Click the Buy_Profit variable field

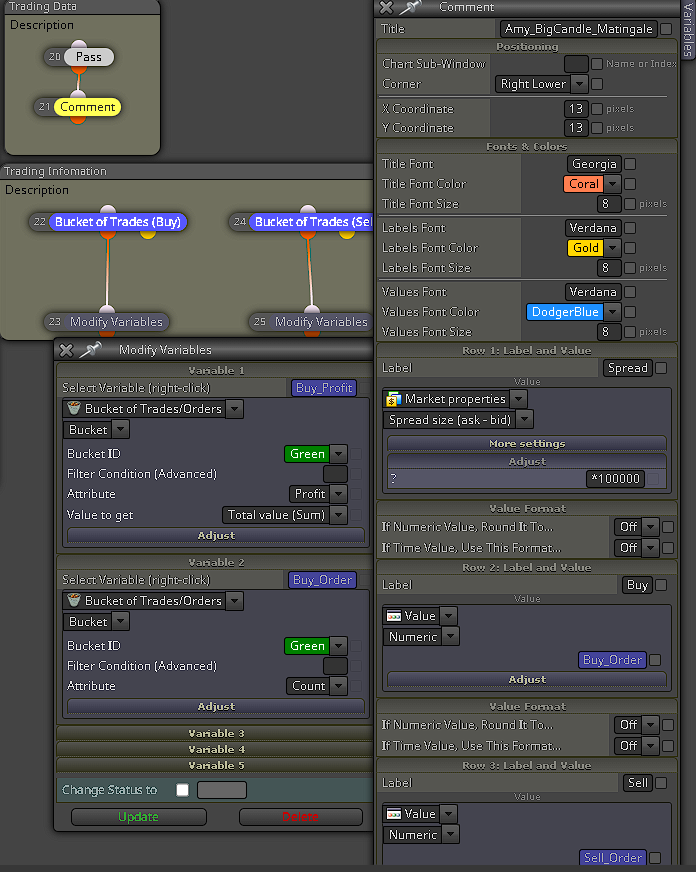point(324,388)
